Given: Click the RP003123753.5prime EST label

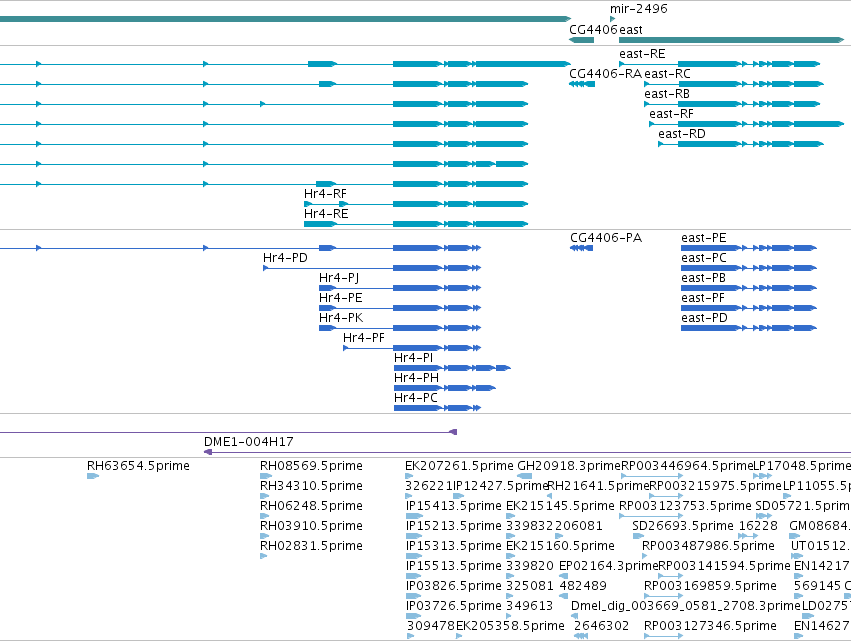Looking at the screenshot, I should [685, 506].
